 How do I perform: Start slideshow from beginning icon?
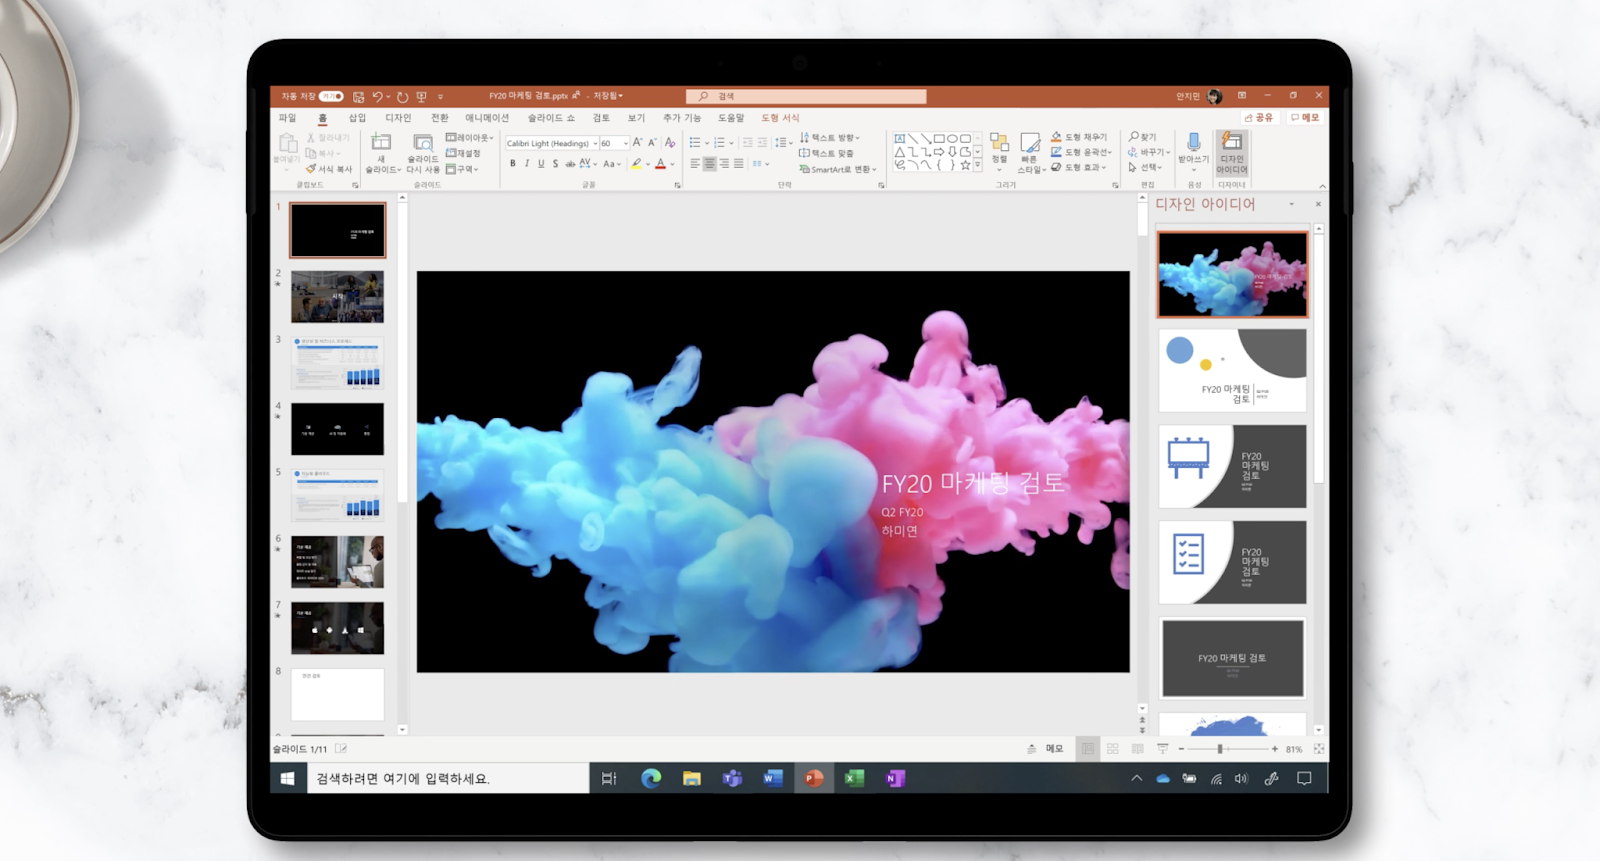tap(421, 97)
